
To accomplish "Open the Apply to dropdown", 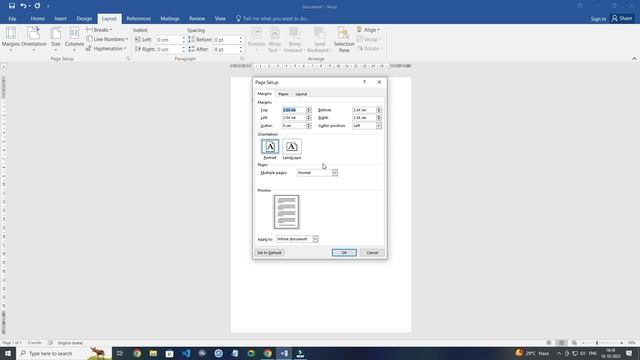I will pyautogui.click(x=316, y=239).
